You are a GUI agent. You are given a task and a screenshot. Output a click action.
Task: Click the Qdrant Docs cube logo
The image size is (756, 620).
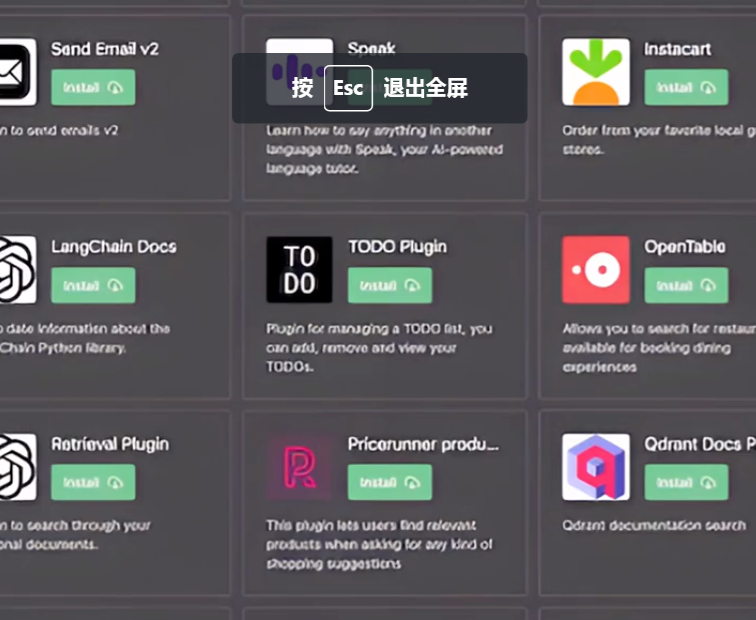[x=596, y=467]
